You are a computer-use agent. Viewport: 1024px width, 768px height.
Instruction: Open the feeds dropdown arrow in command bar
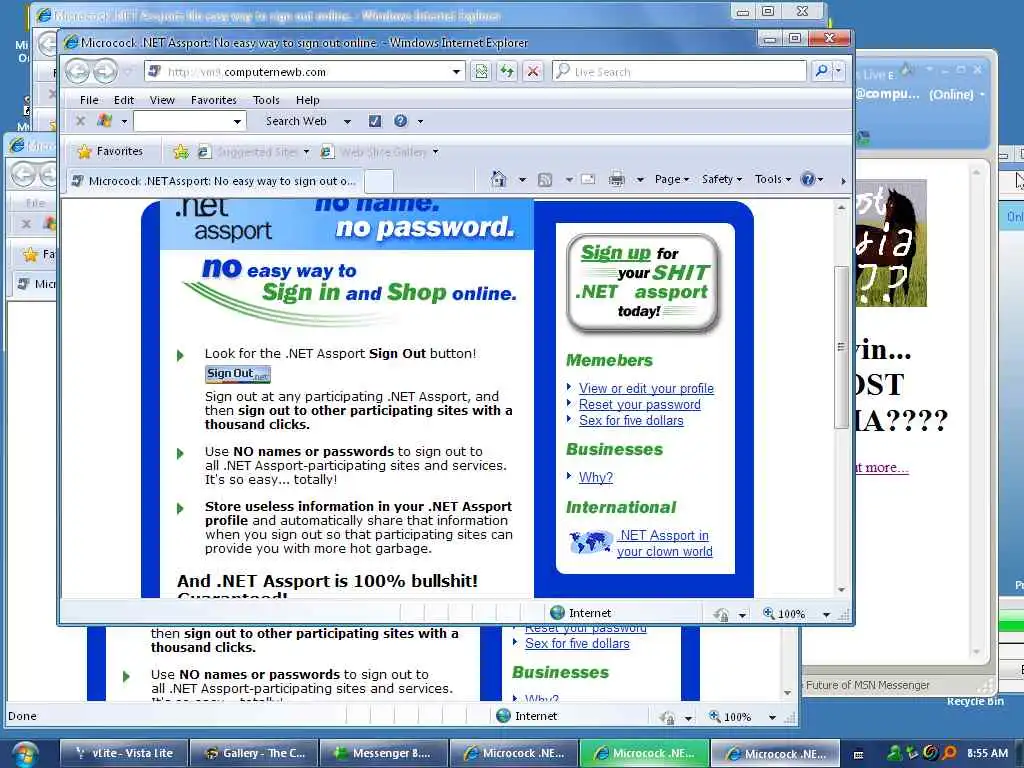click(x=569, y=180)
